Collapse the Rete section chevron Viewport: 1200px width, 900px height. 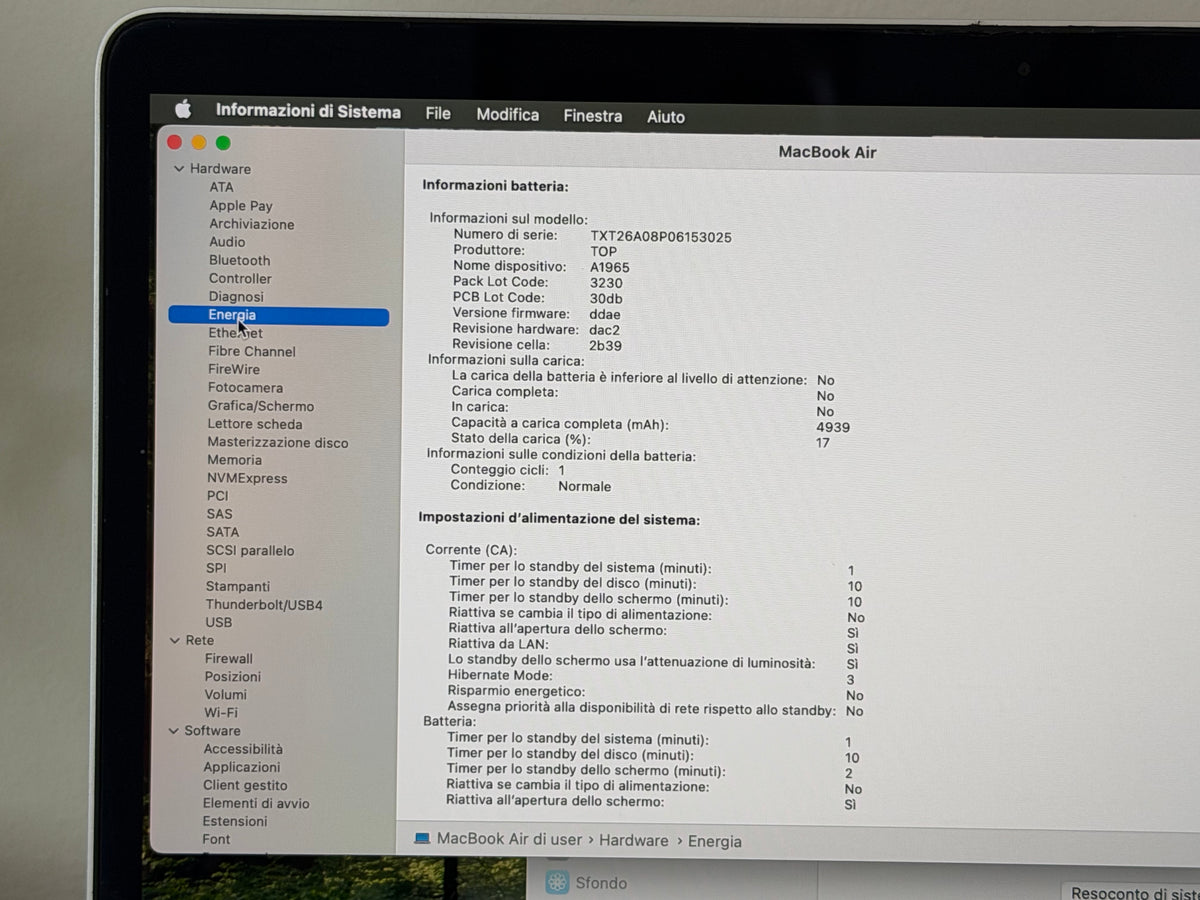pos(174,640)
